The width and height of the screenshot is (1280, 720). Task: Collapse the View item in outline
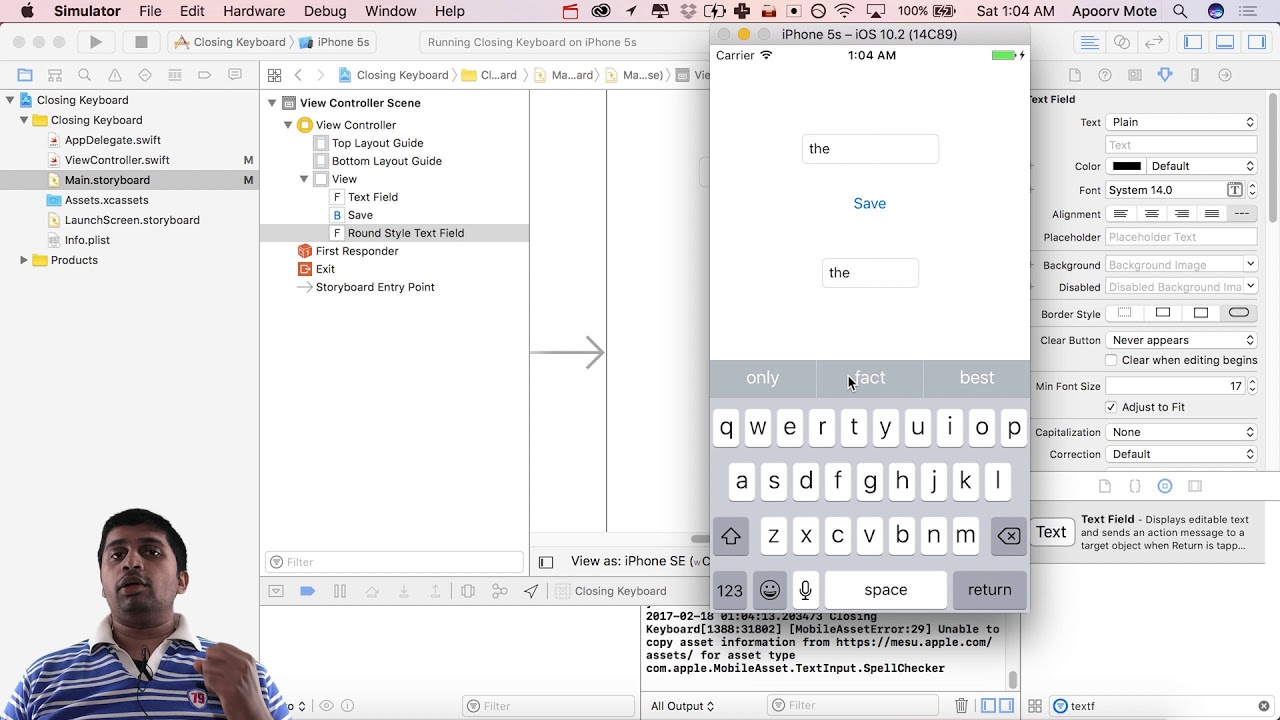[x=304, y=179]
